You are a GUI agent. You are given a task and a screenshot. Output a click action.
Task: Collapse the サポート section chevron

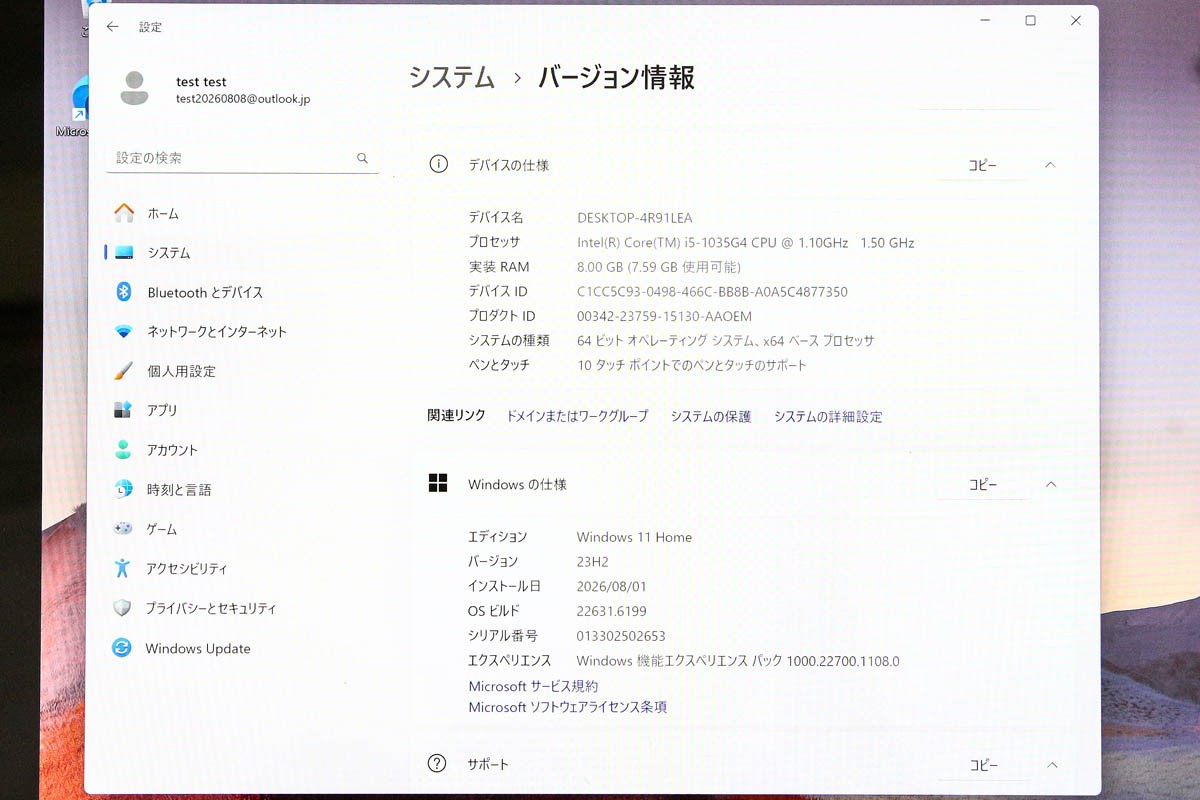(1052, 765)
